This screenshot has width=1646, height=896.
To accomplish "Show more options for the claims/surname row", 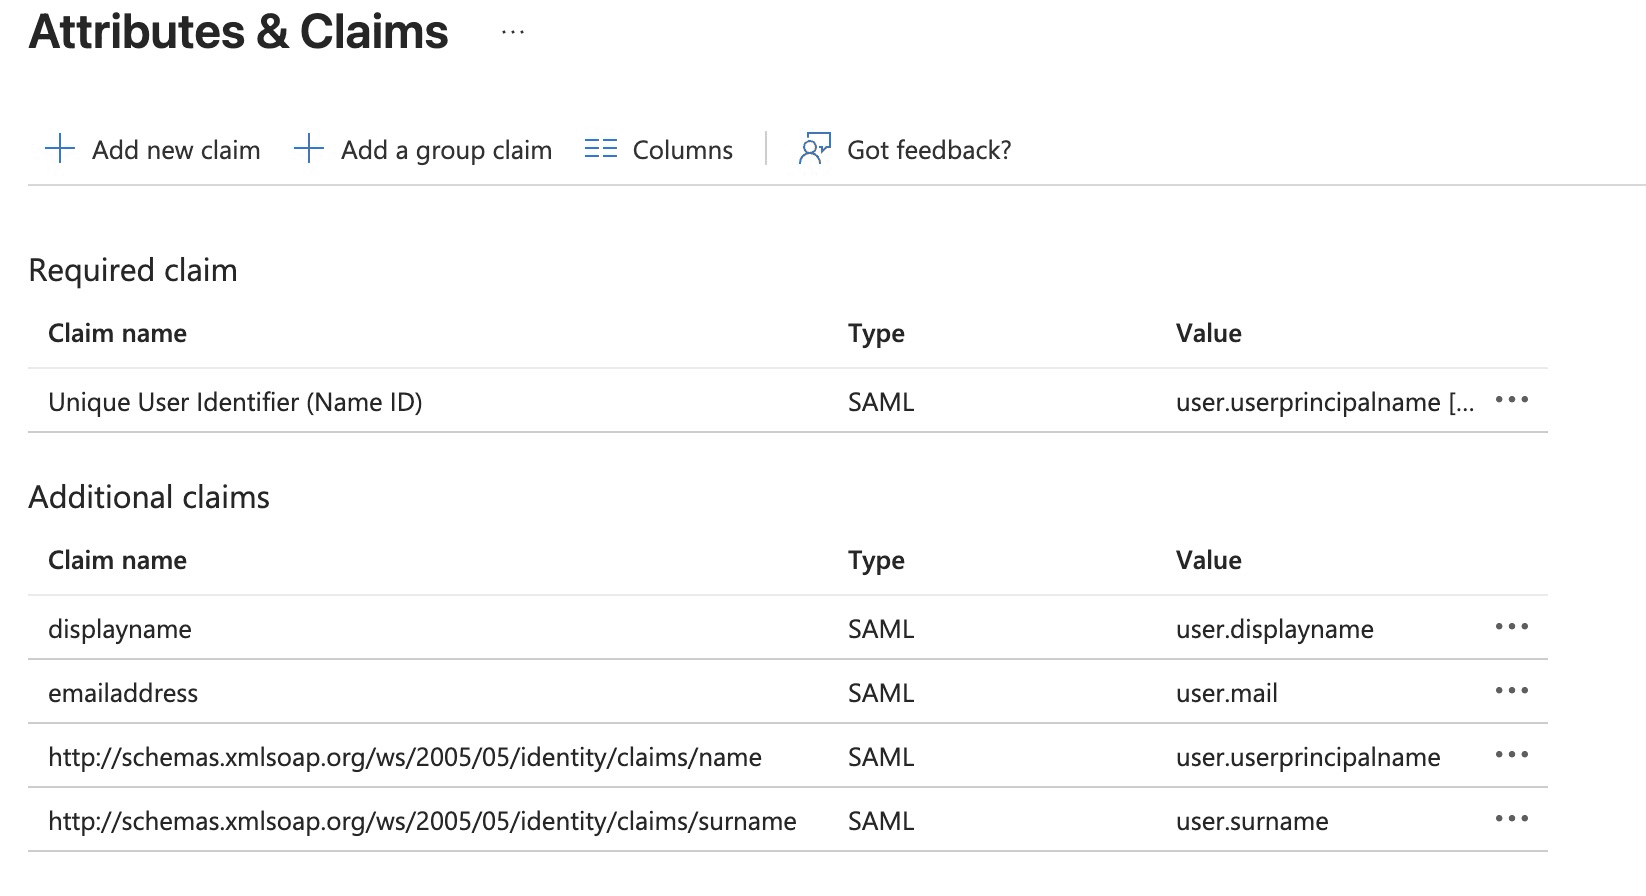I will (x=1511, y=820).
